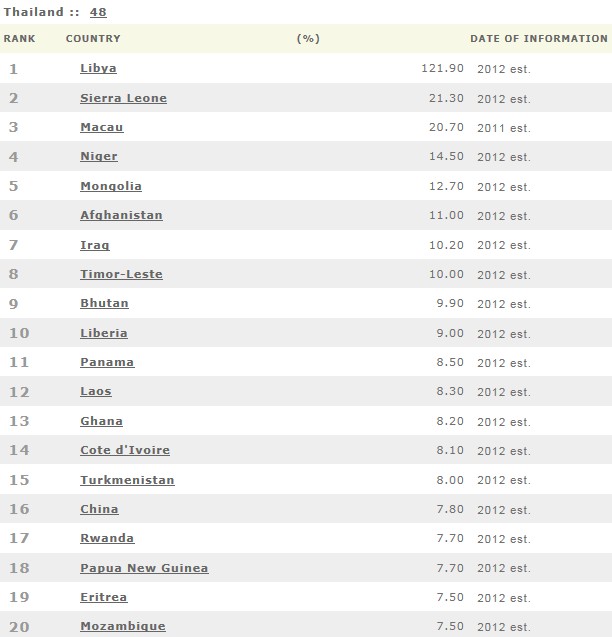The height and width of the screenshot is (637, 612).
Task: Click the Sierra Leone link
Action: 123,98
